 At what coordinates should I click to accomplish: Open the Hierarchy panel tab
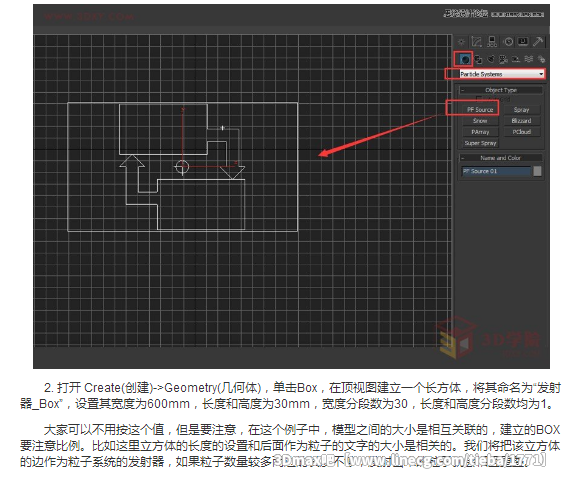coord(492,42)
